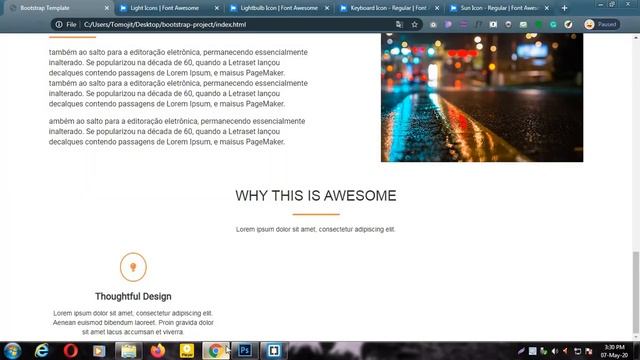This screenshot has height=360, width=640.
Task: Bookmark this page with the star
Action: (x=415, y=24)
